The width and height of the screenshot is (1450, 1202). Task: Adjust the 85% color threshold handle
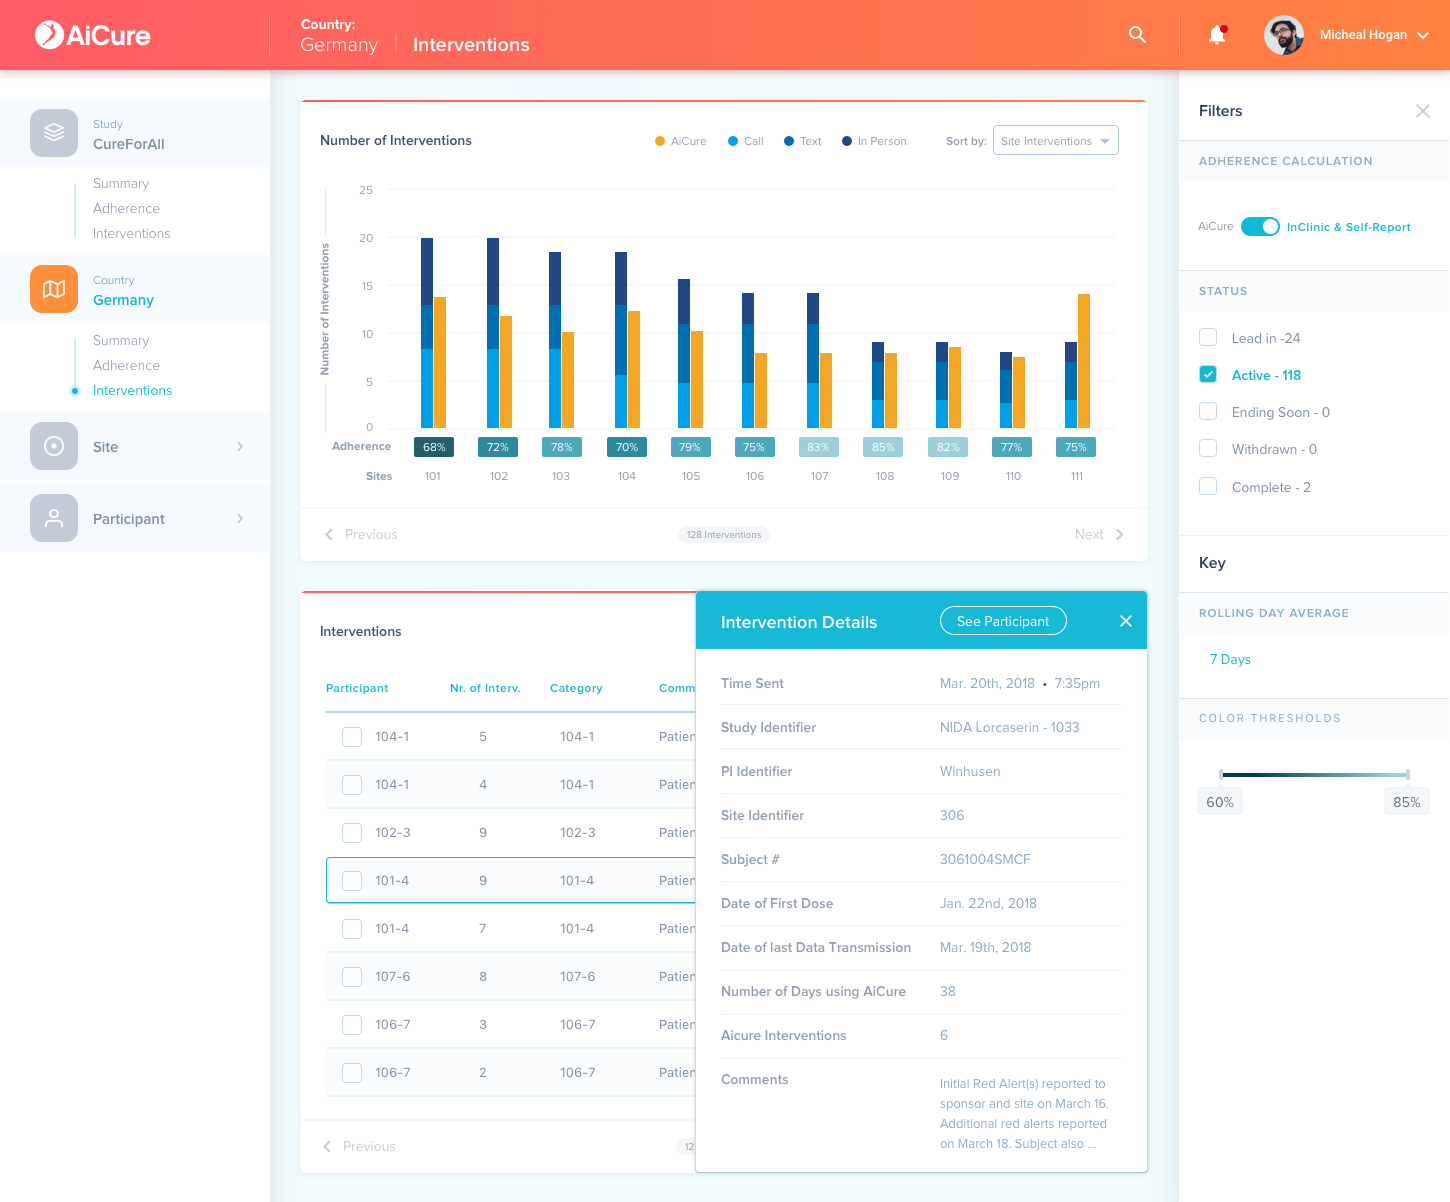pyautogui.click(x=1408, y=775)
